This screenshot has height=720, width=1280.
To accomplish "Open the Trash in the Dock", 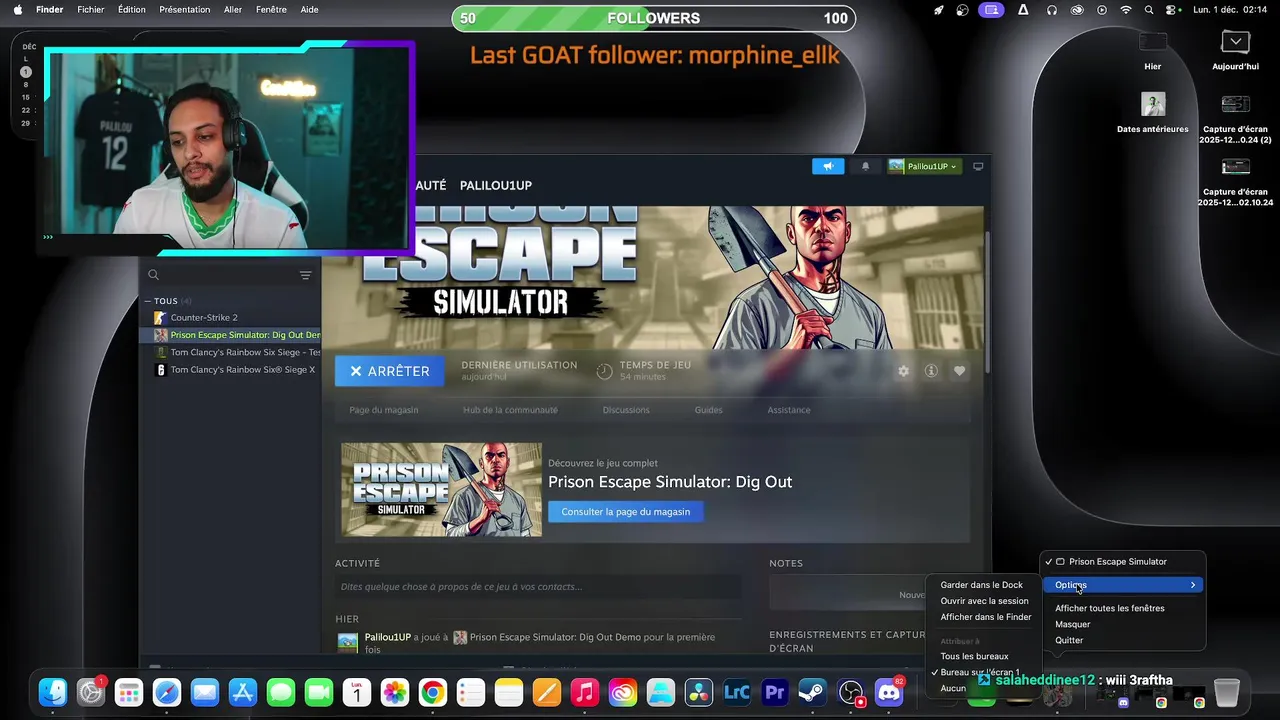I will tap(1227, 692).
